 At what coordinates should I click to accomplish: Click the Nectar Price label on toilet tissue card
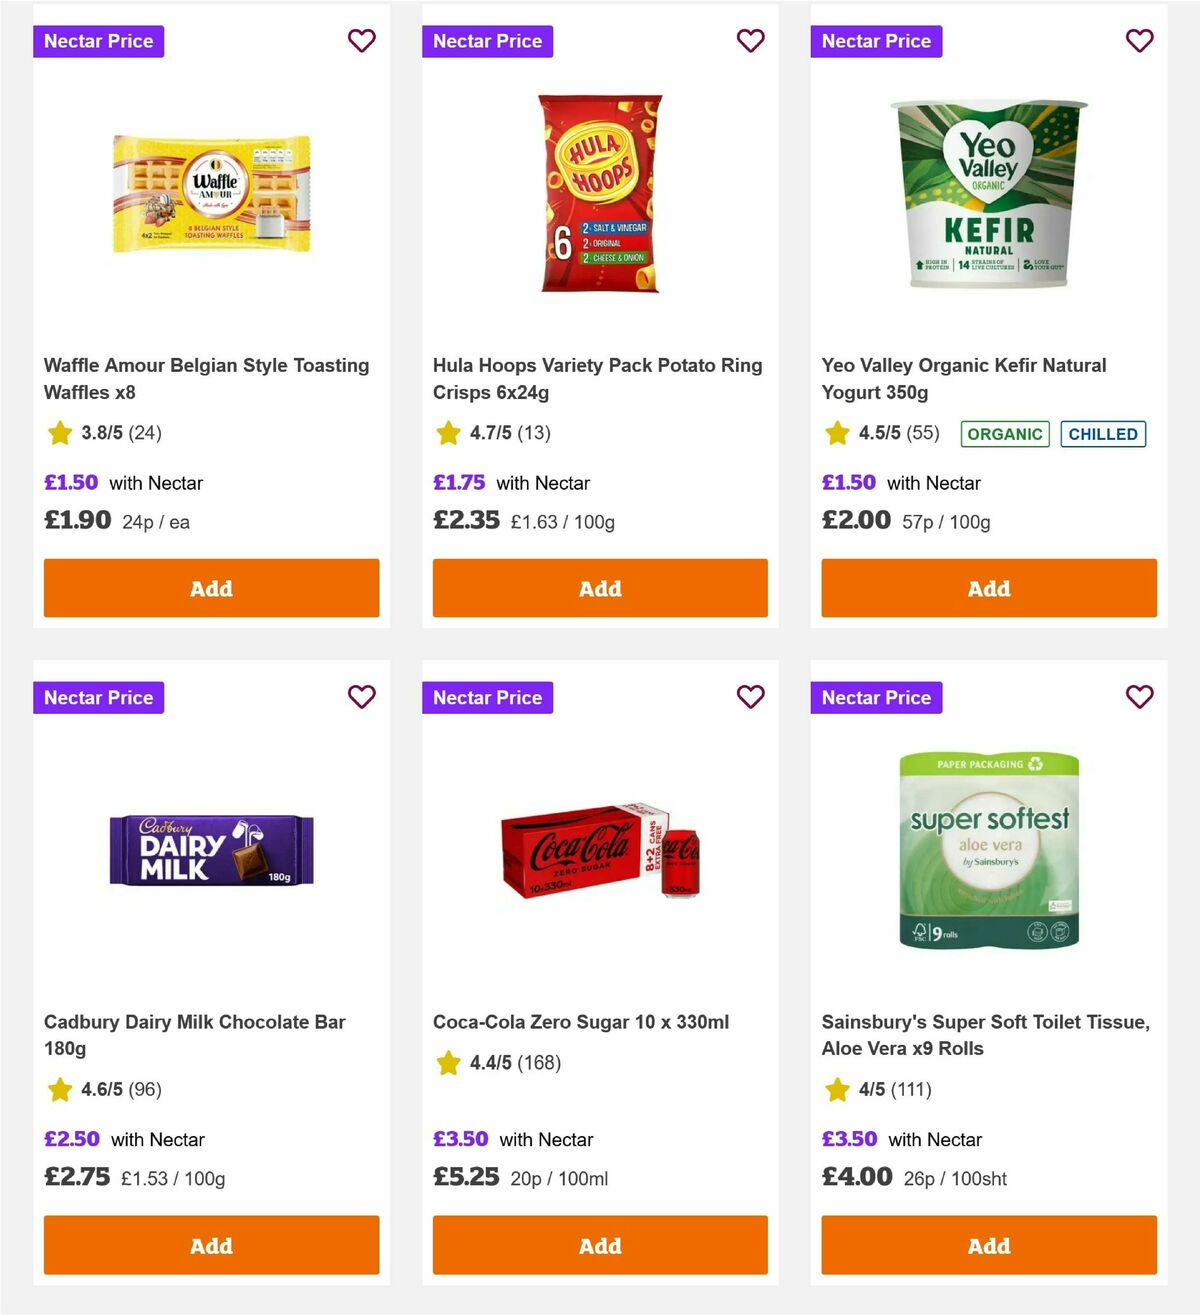pos(876,697)
